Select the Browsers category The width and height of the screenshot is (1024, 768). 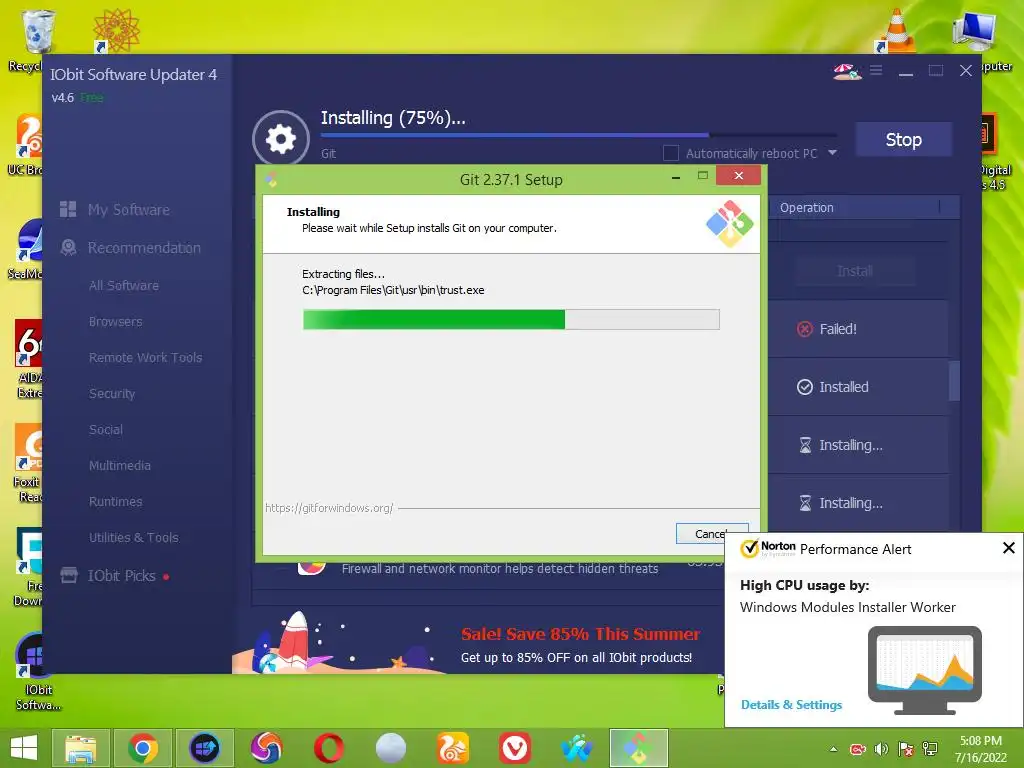click(x=115, y=321)
